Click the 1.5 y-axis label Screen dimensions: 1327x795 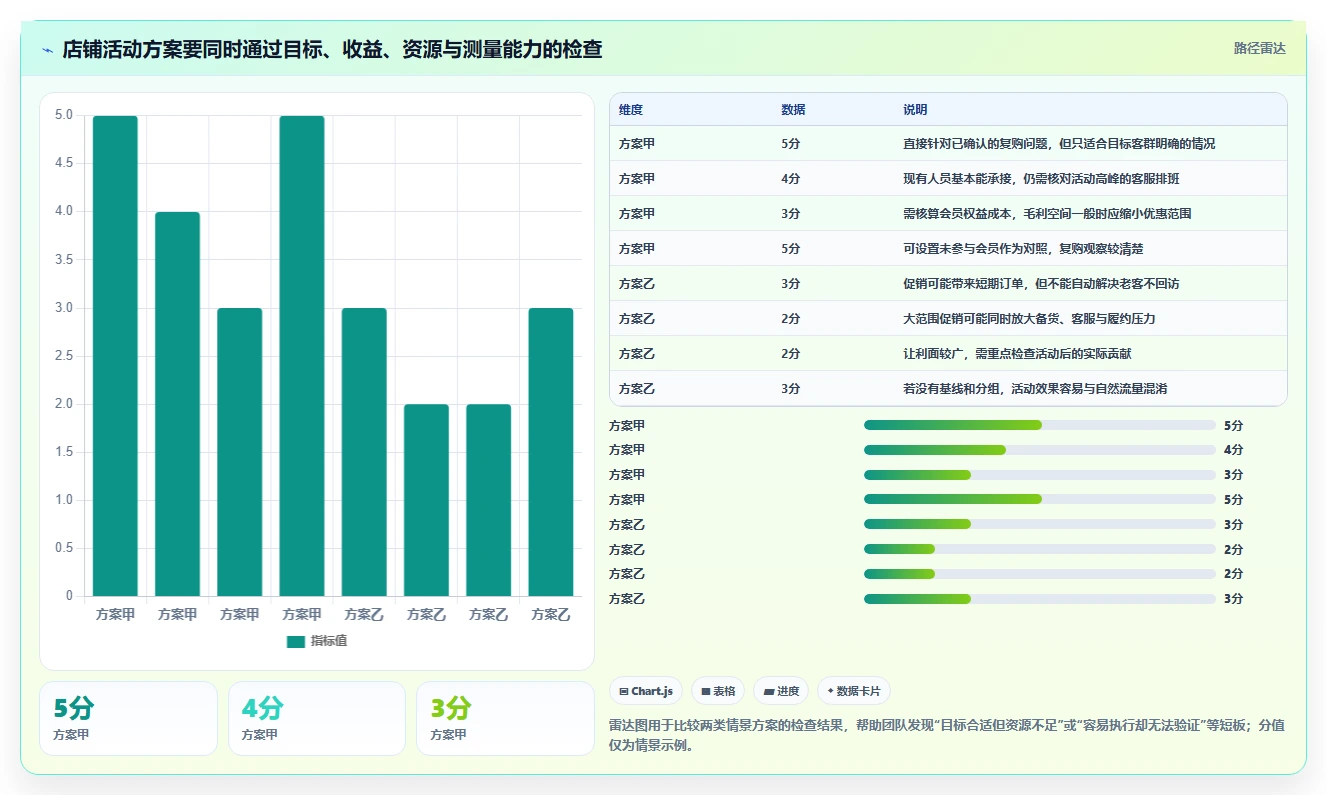pyautogui.click(x=63, y=452)
